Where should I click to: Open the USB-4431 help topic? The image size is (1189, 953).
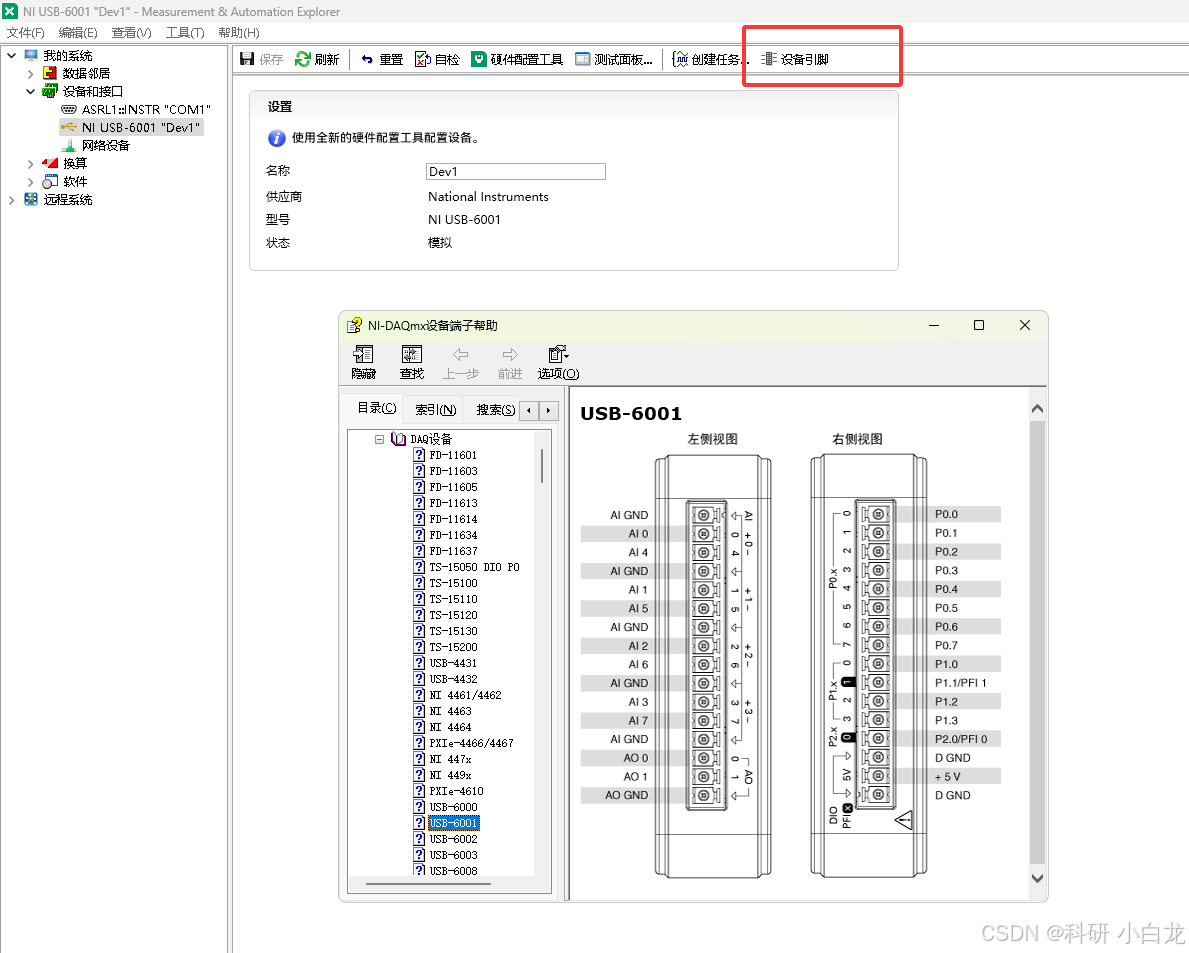pos(453,663)
